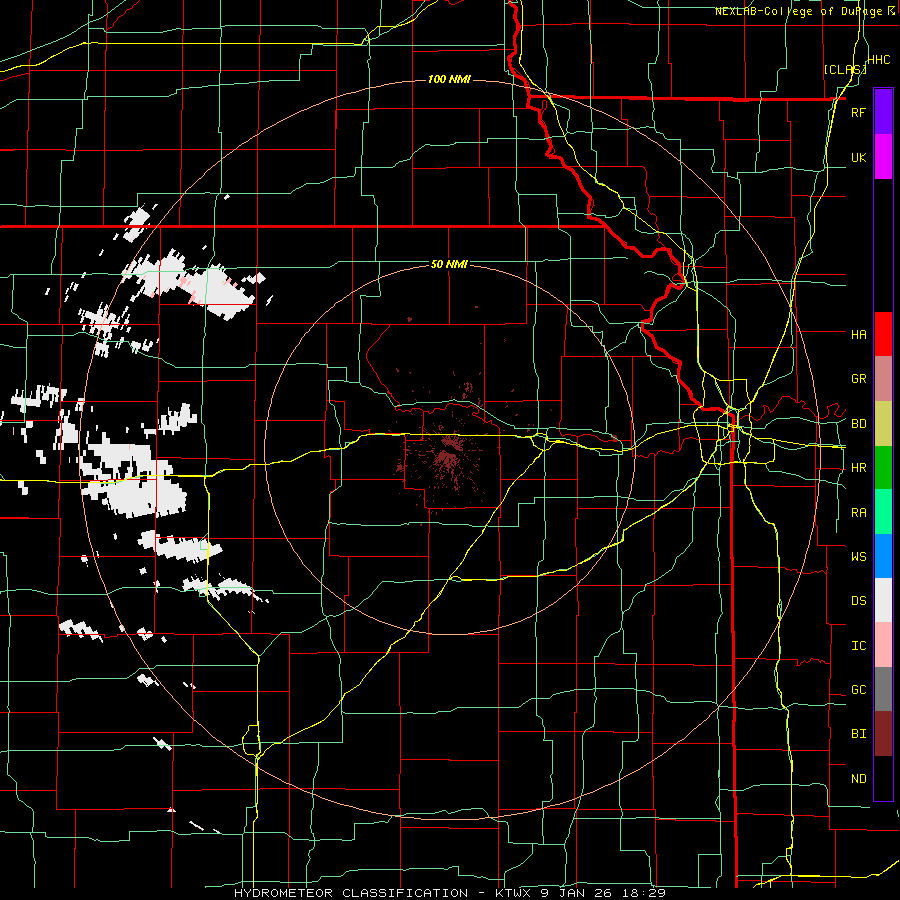900x900 pixels.
Task: Click the GC gray legend swatch
Action: click(x=883, y=689)
